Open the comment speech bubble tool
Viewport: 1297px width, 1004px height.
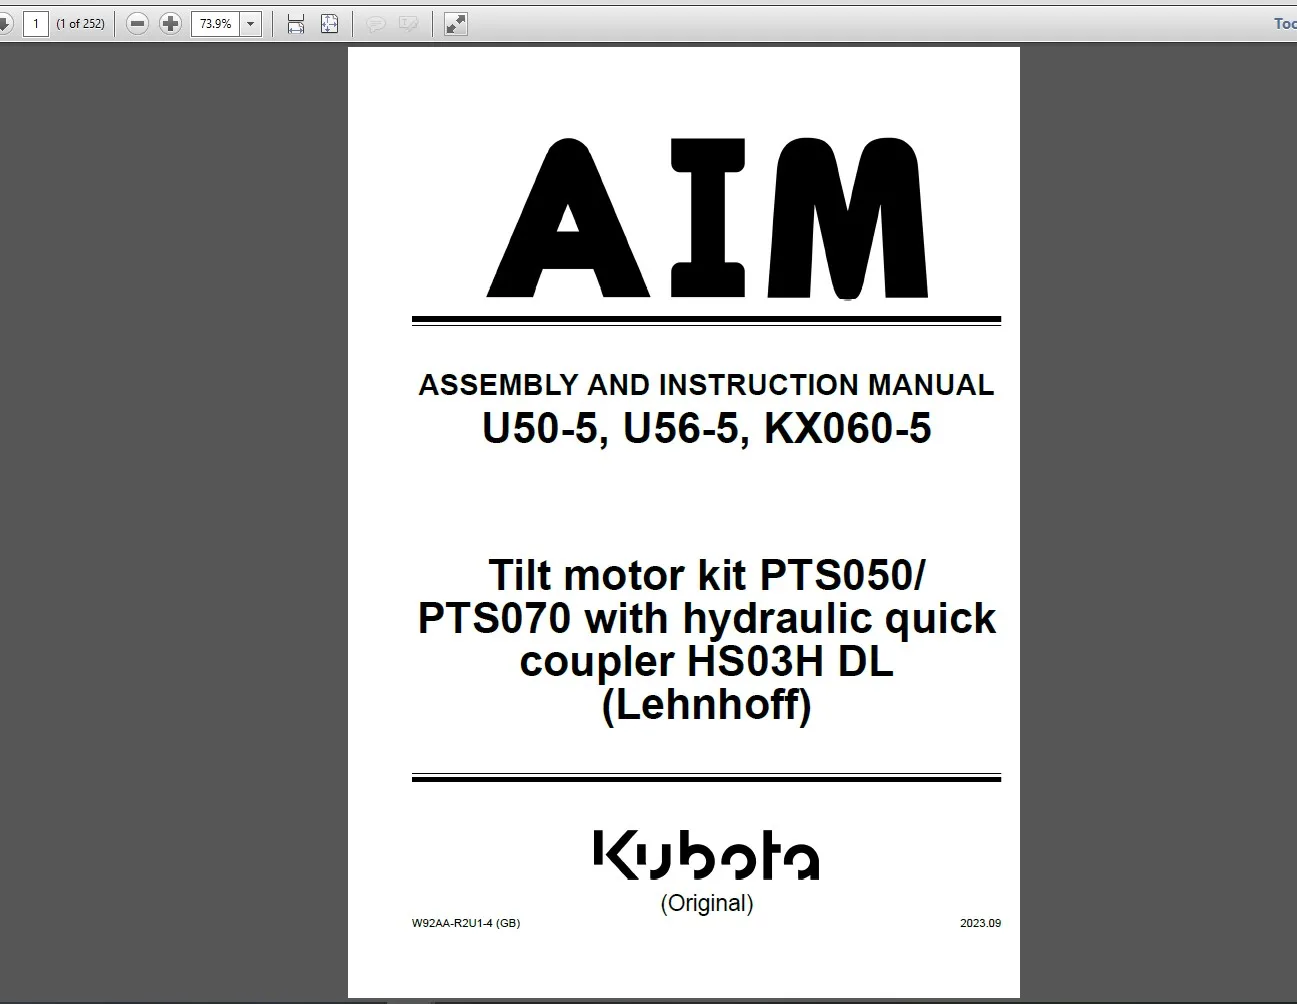pyautogui.click(x=376, y=23)
